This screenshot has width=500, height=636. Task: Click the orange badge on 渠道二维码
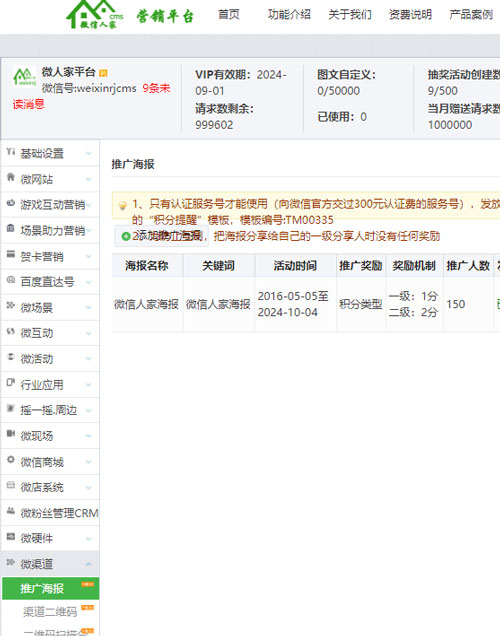(88, 608)
